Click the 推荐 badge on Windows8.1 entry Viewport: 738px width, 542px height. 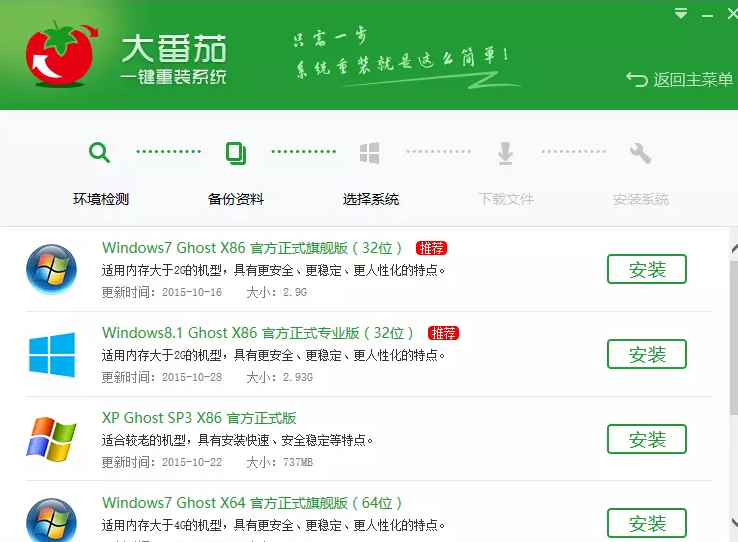point(443,333)
